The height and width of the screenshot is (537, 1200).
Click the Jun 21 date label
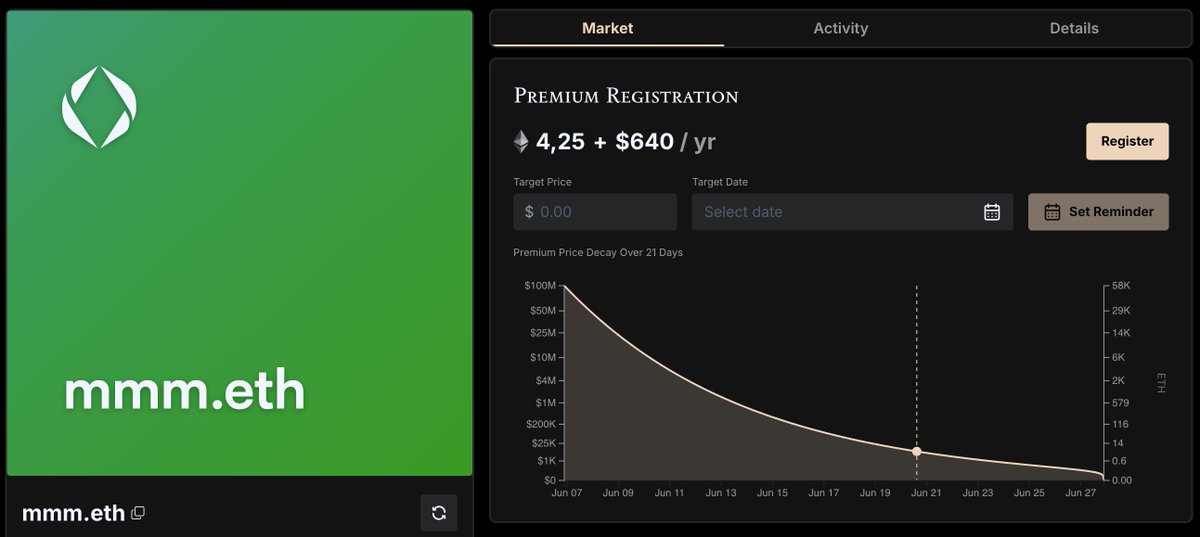click(926, 493)
